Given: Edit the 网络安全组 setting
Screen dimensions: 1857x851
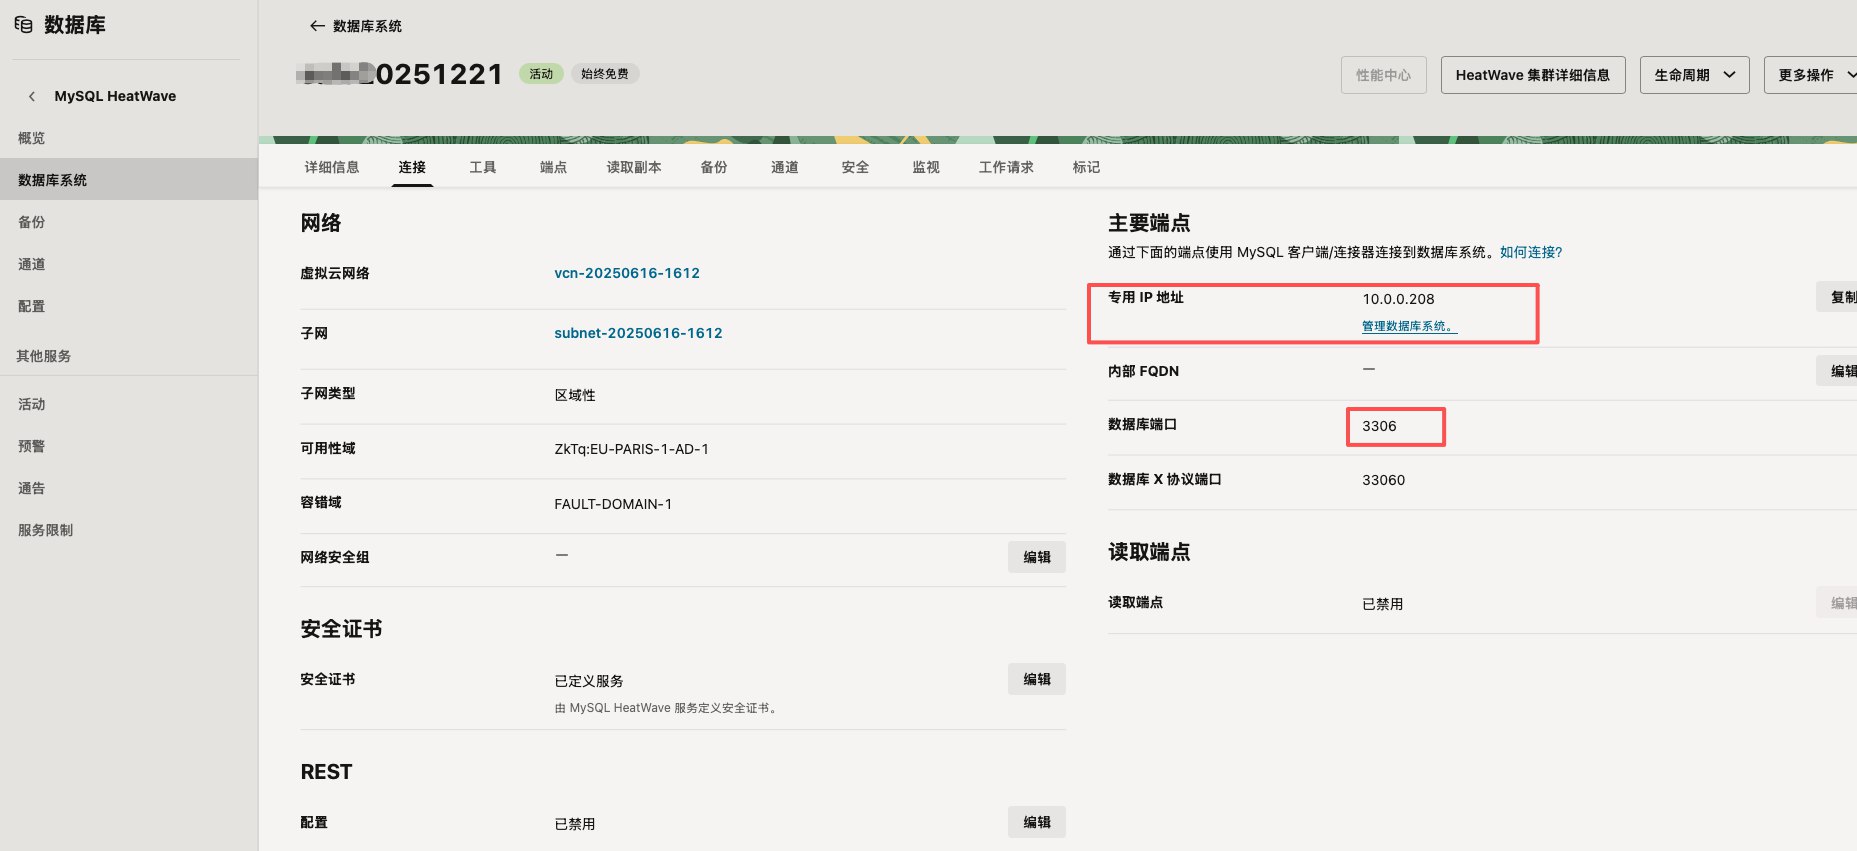Looking at the screenshot, I should coord(1036,557).
